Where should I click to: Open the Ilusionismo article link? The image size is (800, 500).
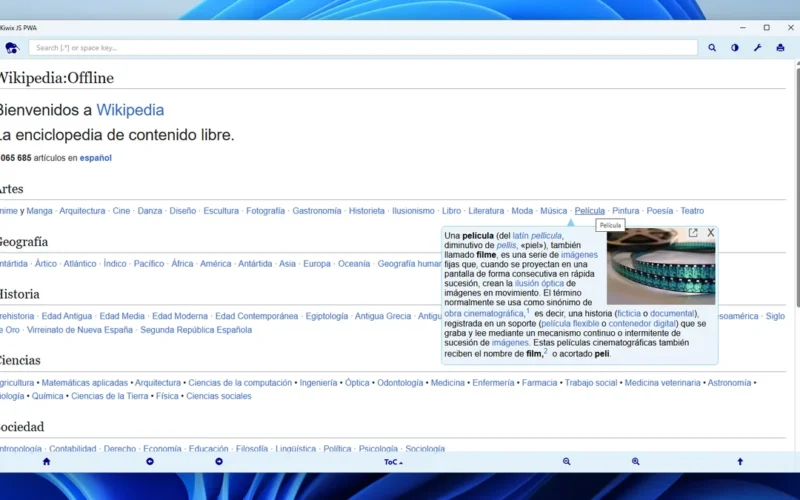[413, 211]
